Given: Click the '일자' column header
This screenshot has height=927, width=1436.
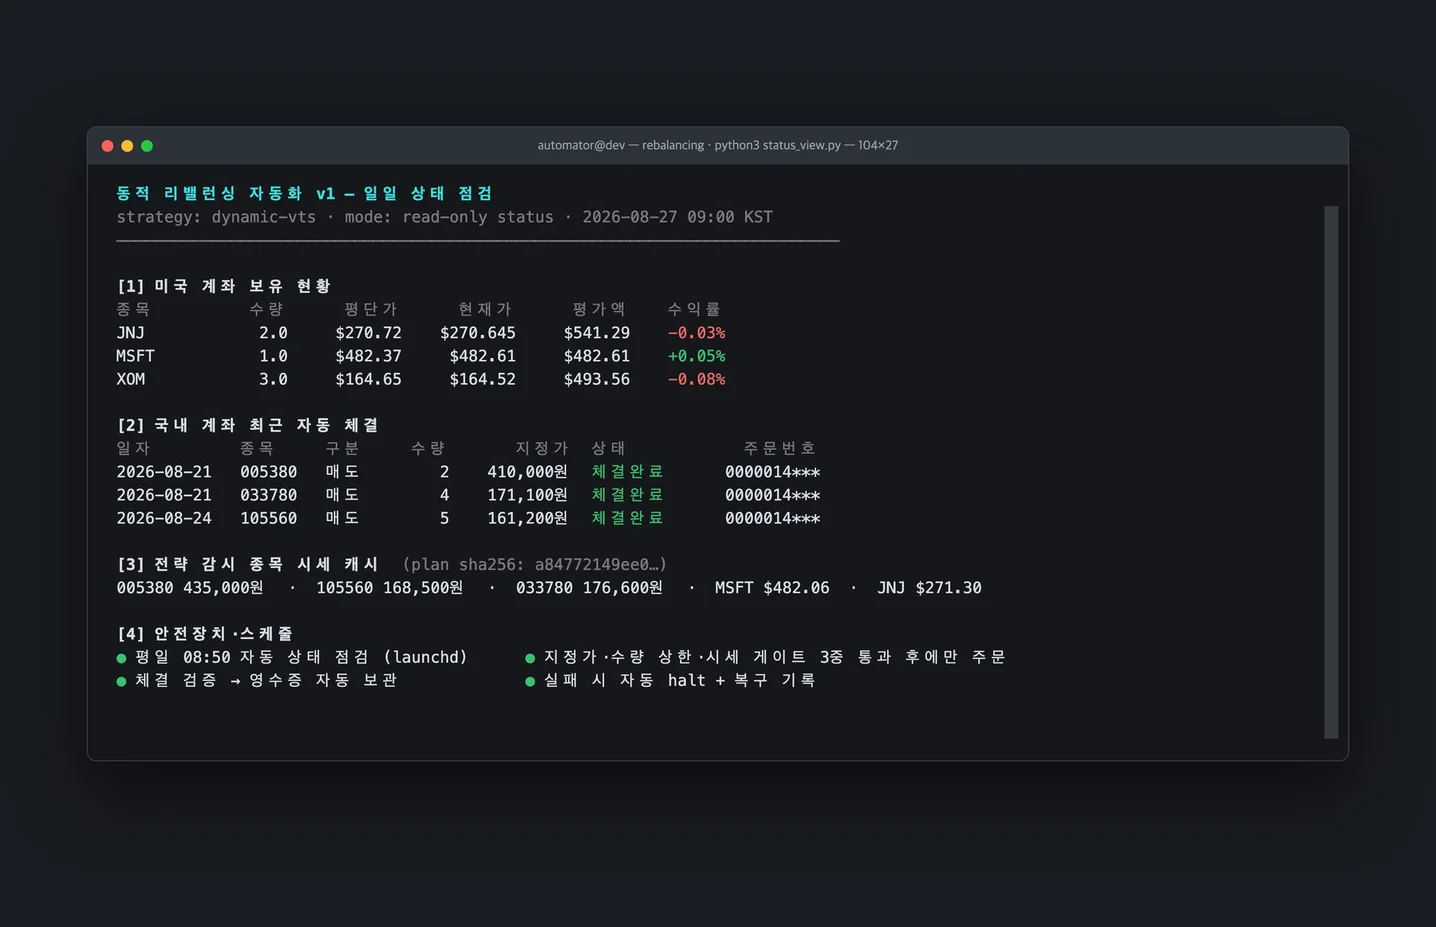Looking at the screenshot, I should coord(133,448).
